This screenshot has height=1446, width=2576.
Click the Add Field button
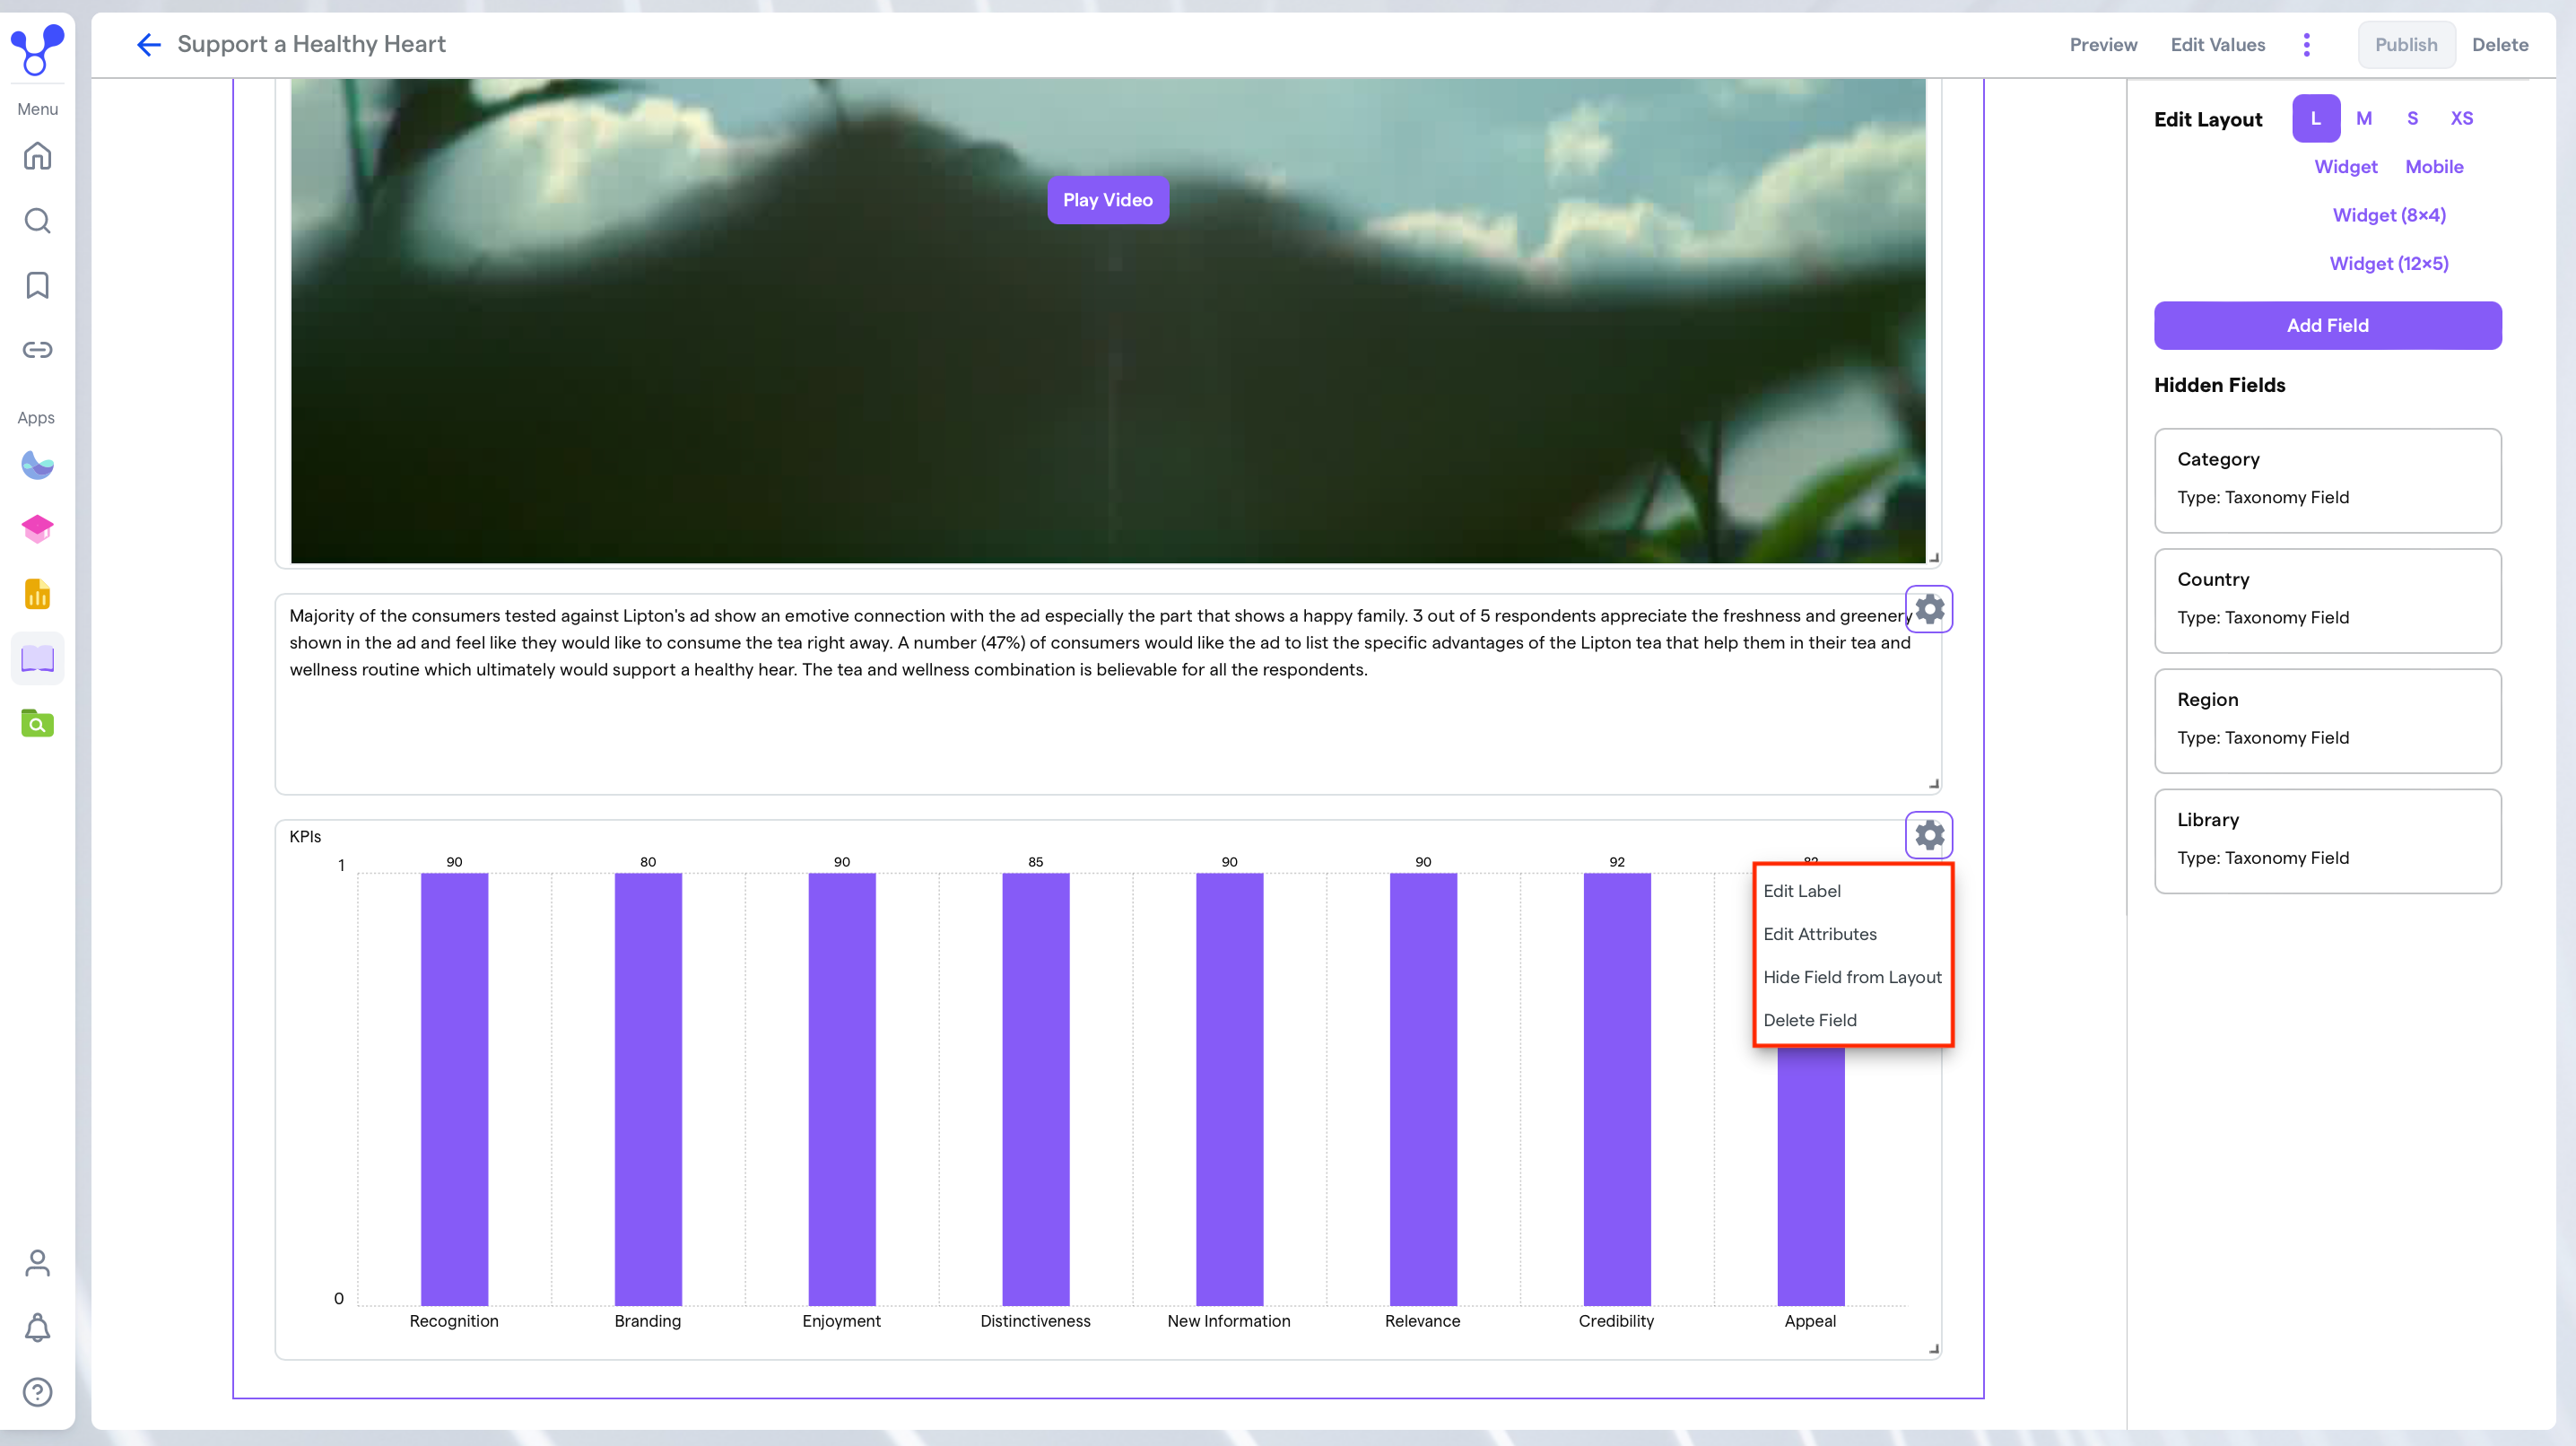2327,325
